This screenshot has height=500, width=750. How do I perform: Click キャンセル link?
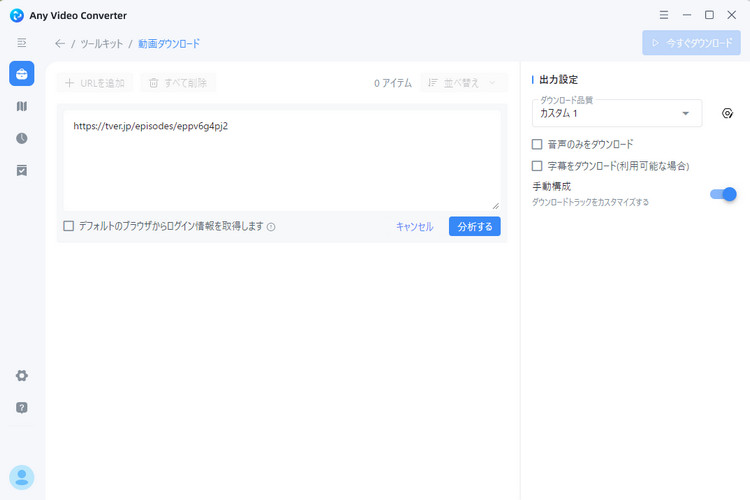click(415, 226)
